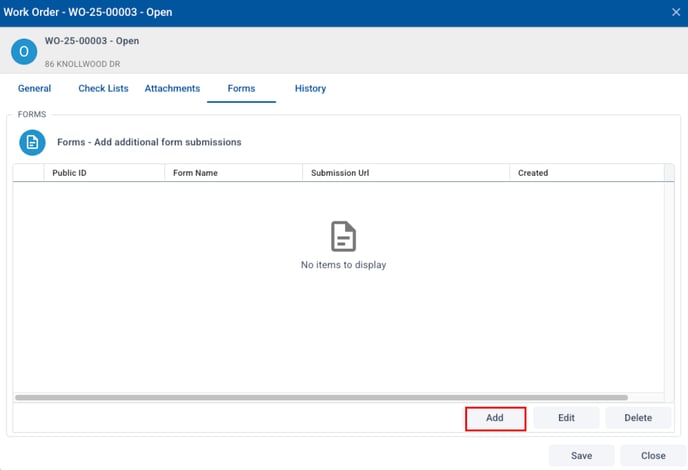Viewport: 688px width, 470px height.
Task: Go to the Attachments tab
Action: pos(172,89)
